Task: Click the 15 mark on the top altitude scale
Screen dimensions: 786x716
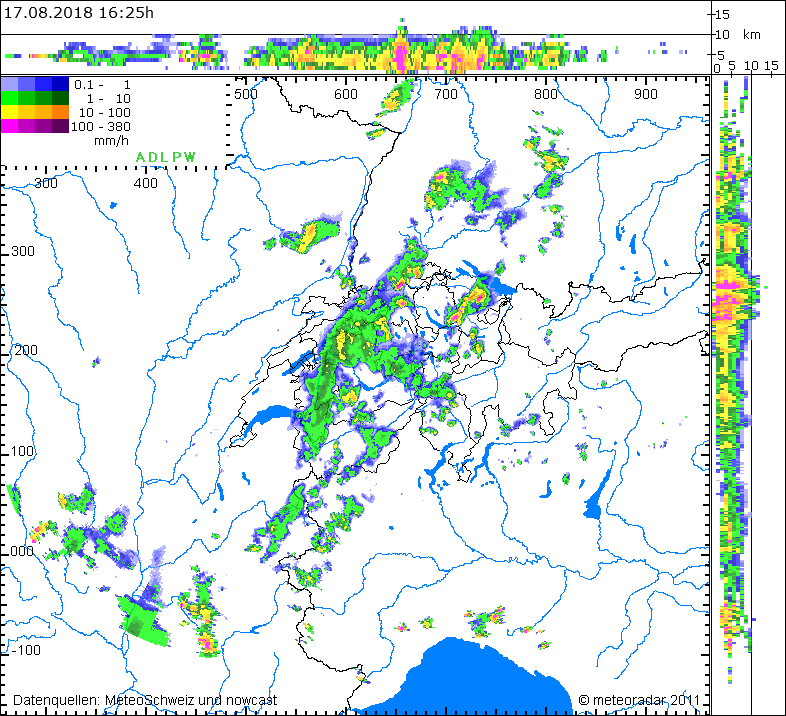Action: (x=722, y=15)
